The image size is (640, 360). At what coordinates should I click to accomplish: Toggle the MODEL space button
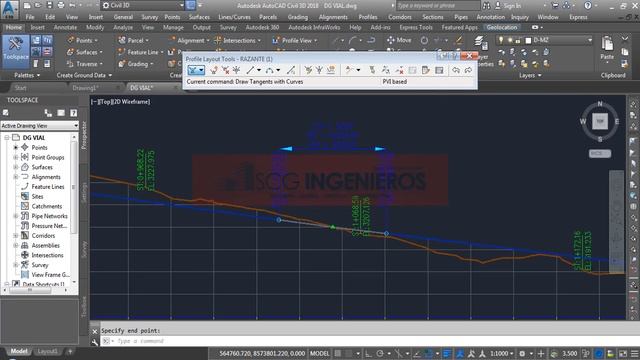(319, 353)
